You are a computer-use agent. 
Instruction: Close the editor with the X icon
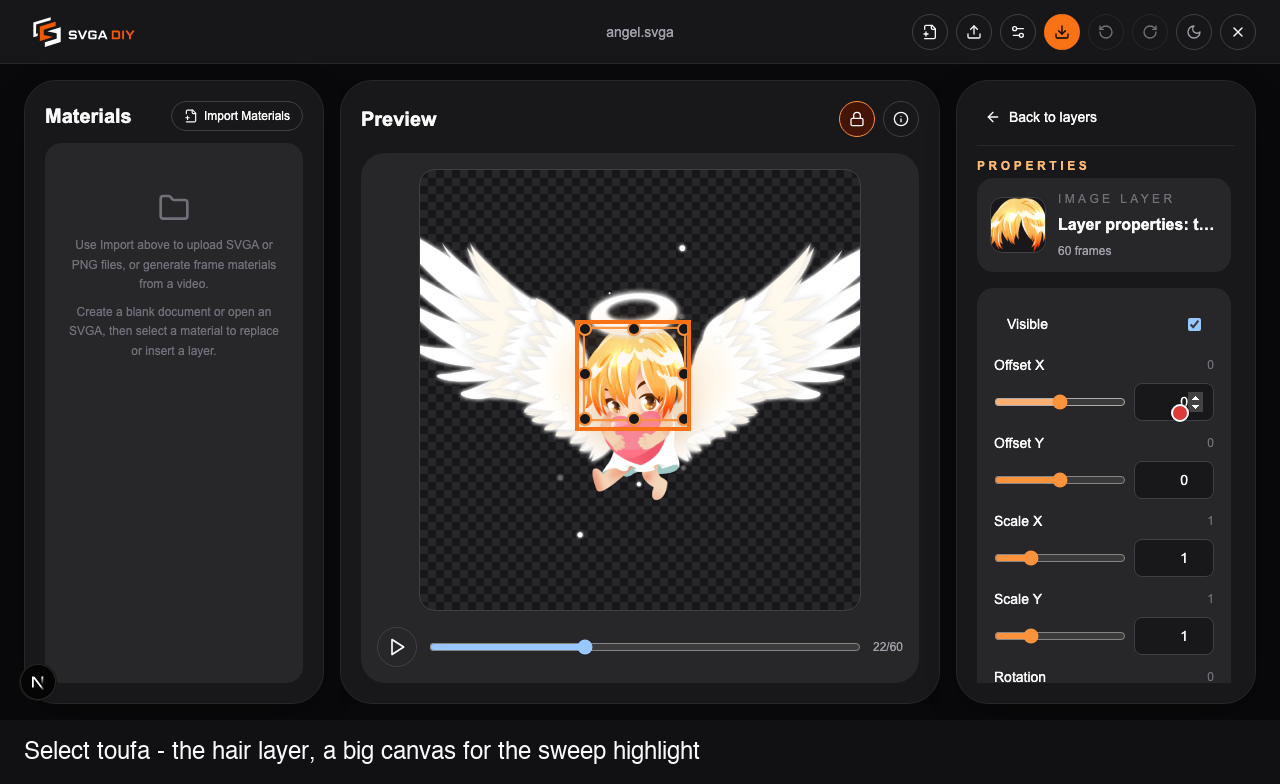pyautogui.click(x=1238, y=32)
